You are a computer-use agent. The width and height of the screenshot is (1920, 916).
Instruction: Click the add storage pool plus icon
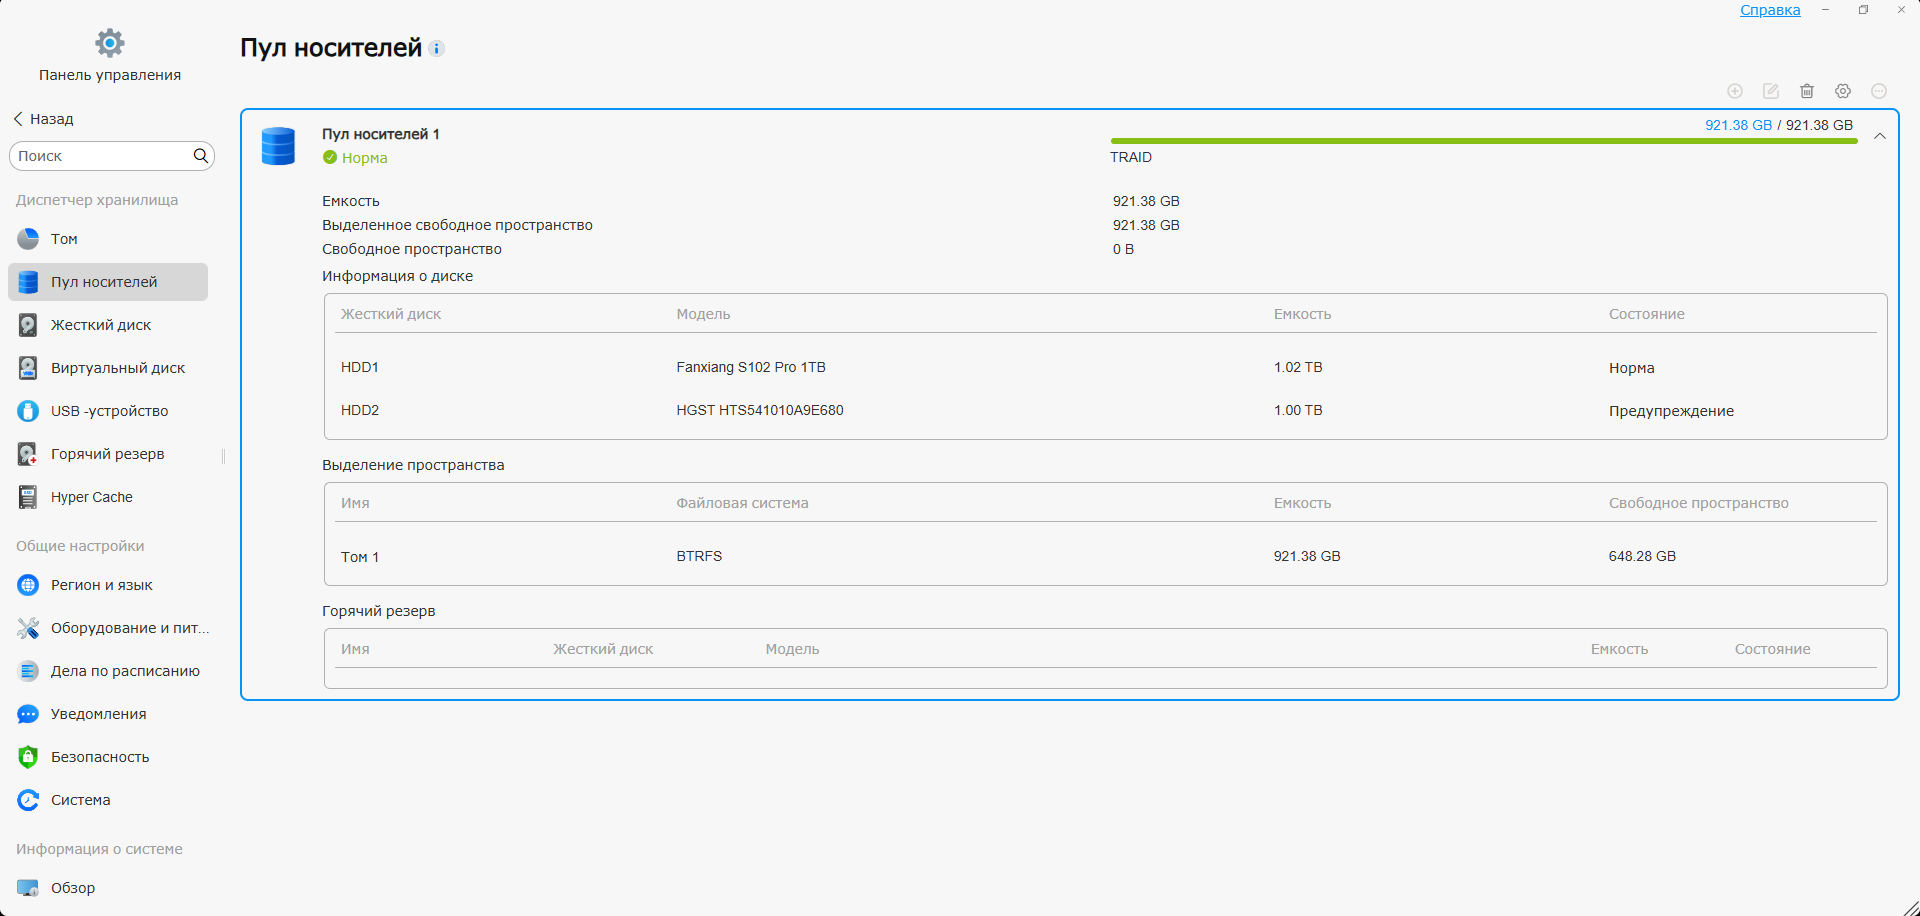pyautogui.click(x=1735, y=91)
